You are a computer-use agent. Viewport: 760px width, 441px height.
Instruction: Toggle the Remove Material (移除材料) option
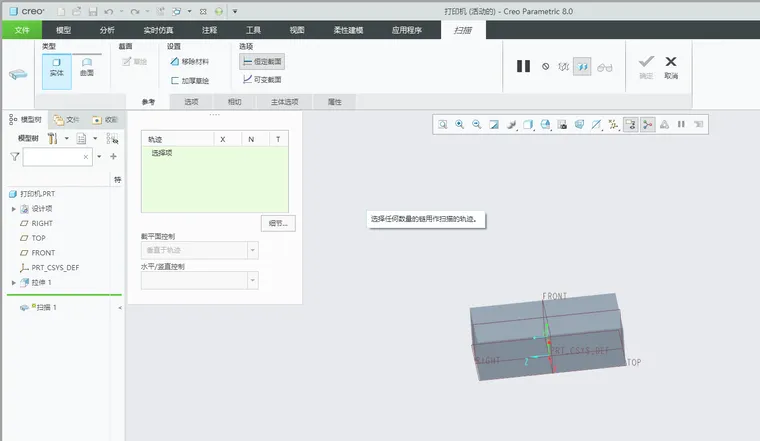[190, 62]
